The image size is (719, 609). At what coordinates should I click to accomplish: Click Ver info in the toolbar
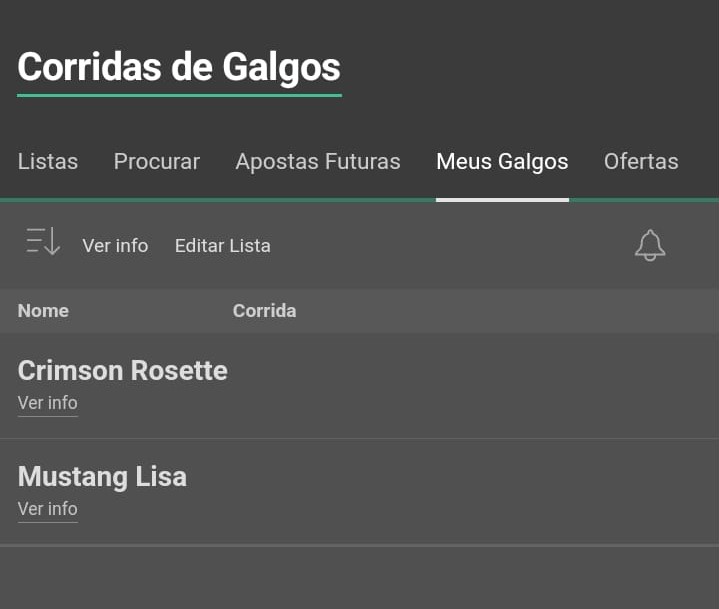(x=115, y=246)
